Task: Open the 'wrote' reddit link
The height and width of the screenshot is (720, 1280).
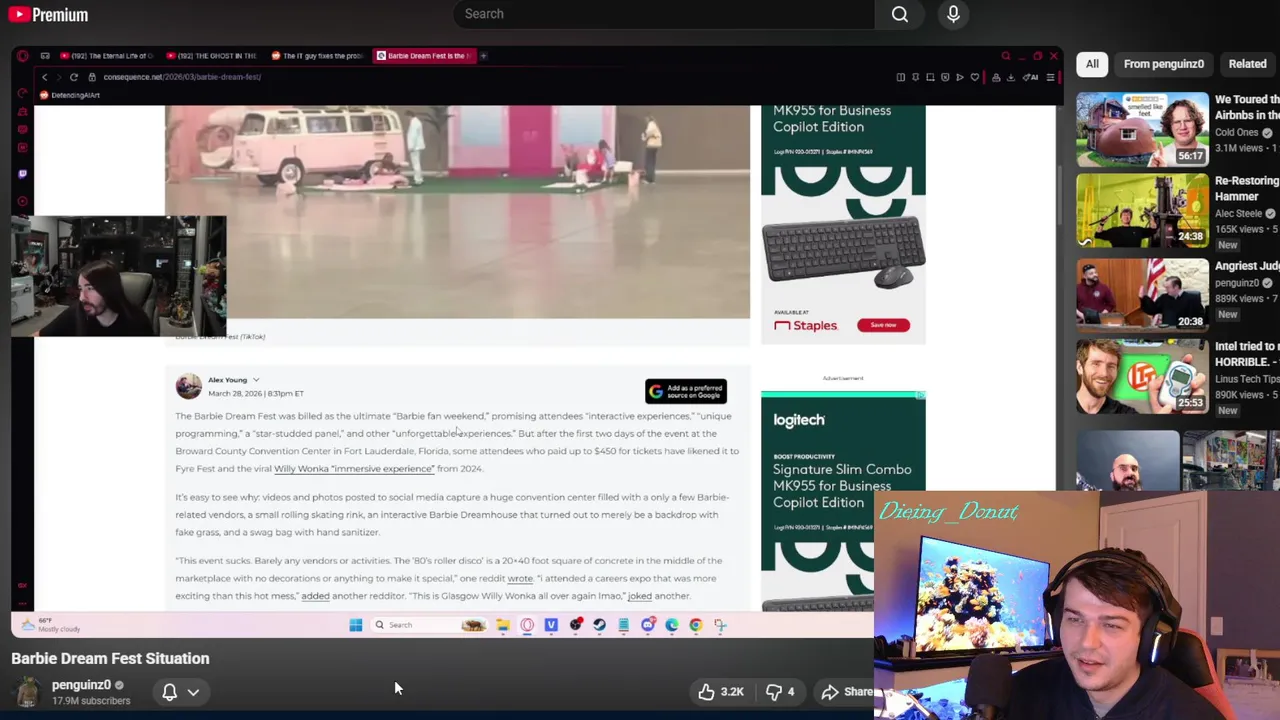Action: (x=520, y=578)
